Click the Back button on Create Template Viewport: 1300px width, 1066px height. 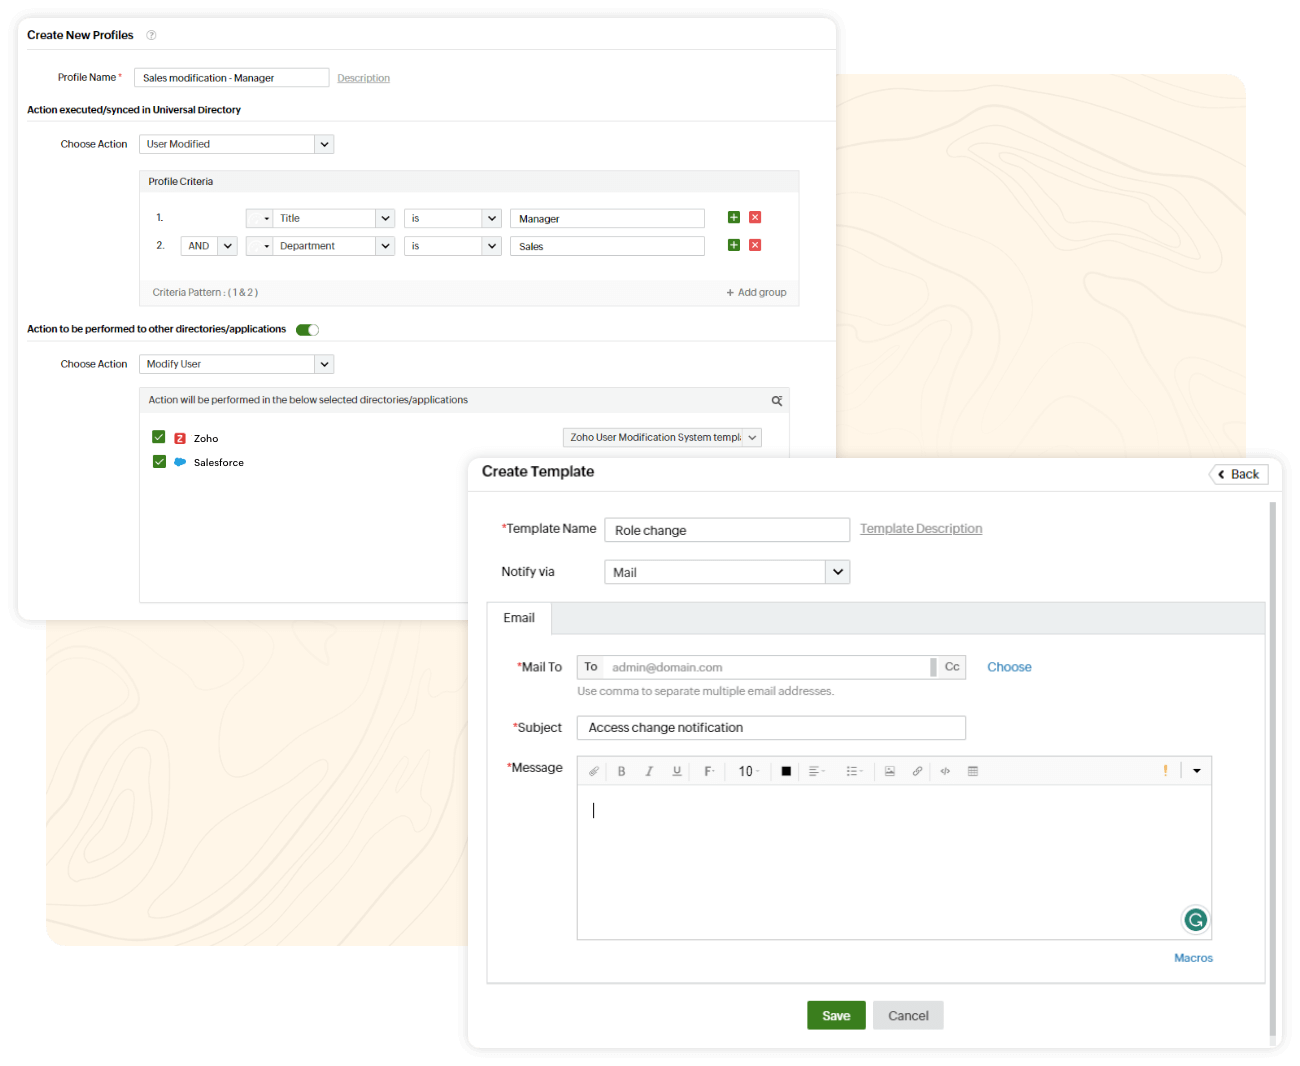tap(1238, 474)
